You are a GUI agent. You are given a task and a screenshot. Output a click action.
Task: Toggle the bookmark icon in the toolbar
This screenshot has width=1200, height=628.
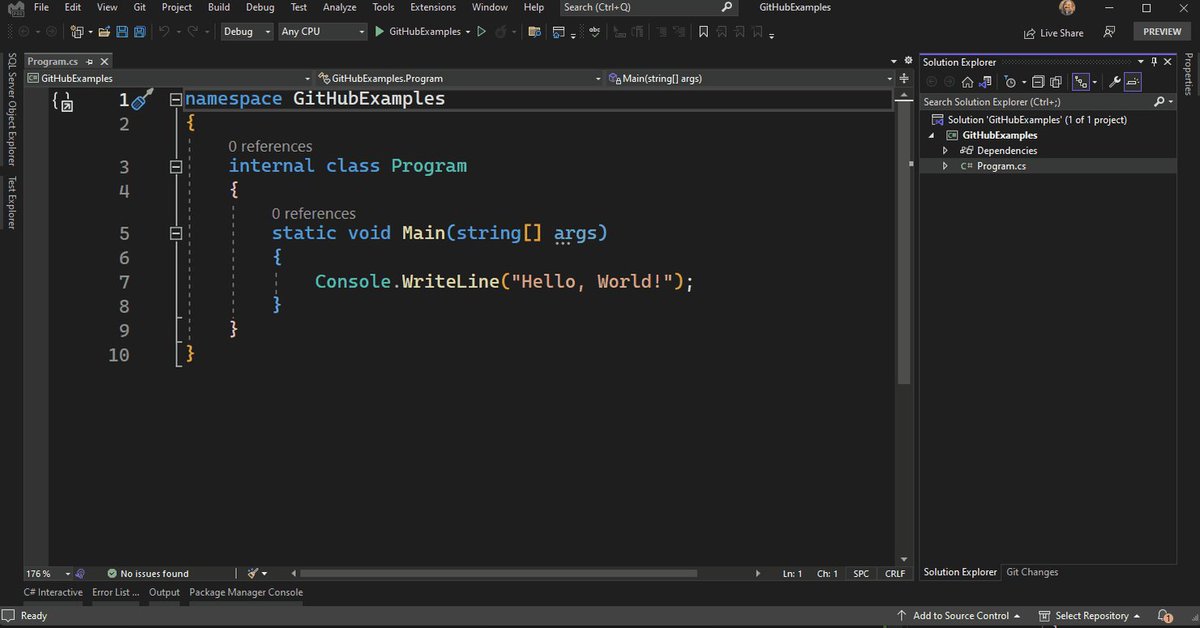[x=704, y=32]
